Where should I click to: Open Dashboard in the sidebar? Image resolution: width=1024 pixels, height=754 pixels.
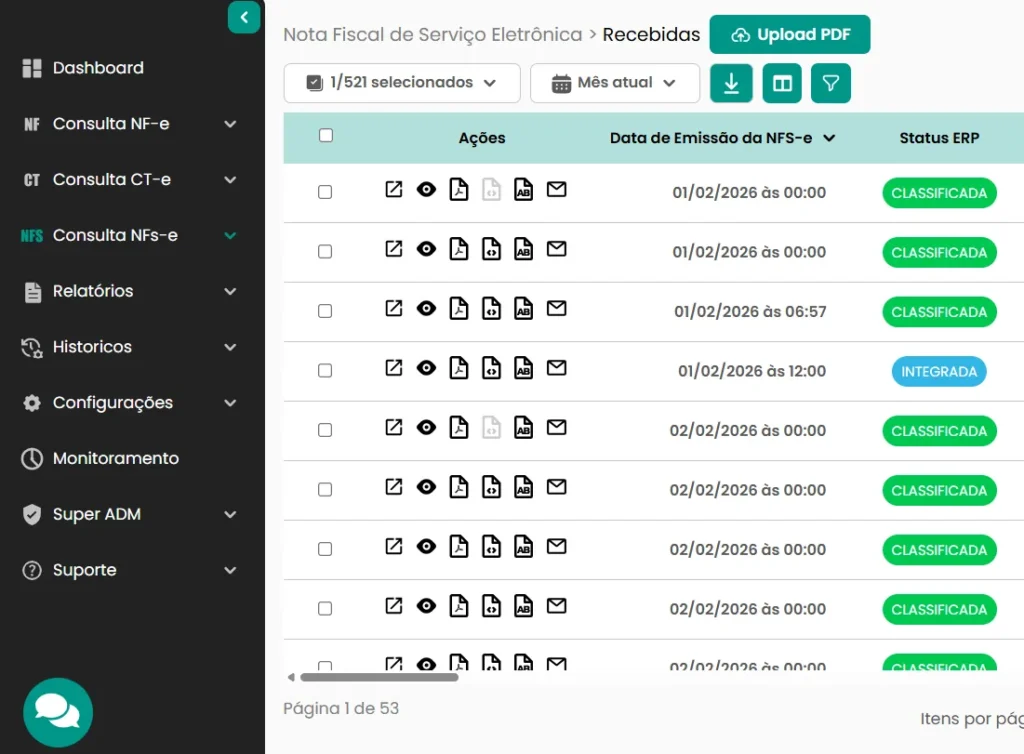click(98, 68)
